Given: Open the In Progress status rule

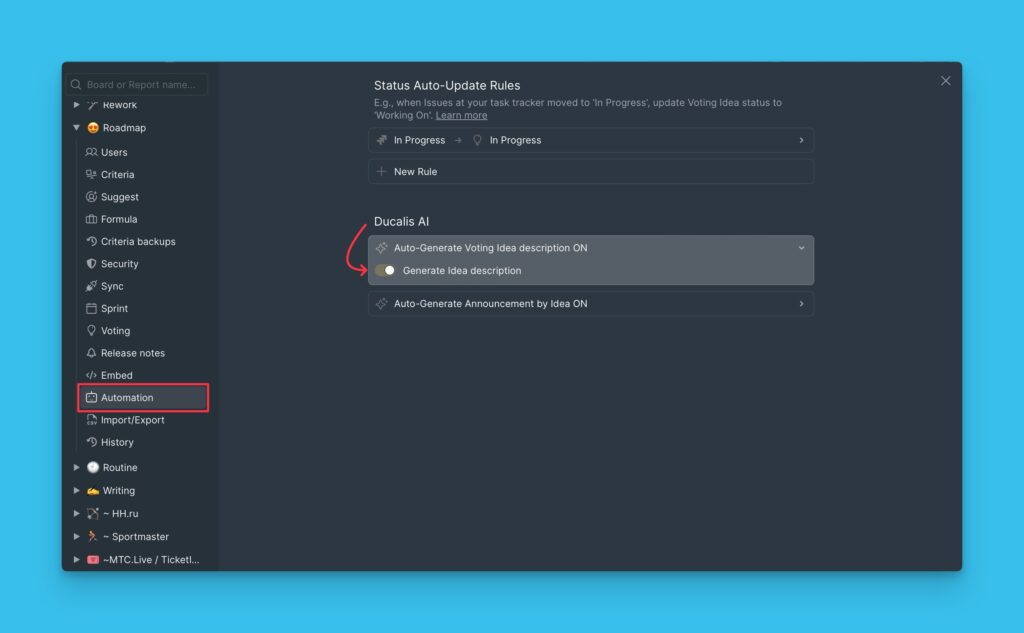Looking at the screenshot, I should click(x=590, y=140).
